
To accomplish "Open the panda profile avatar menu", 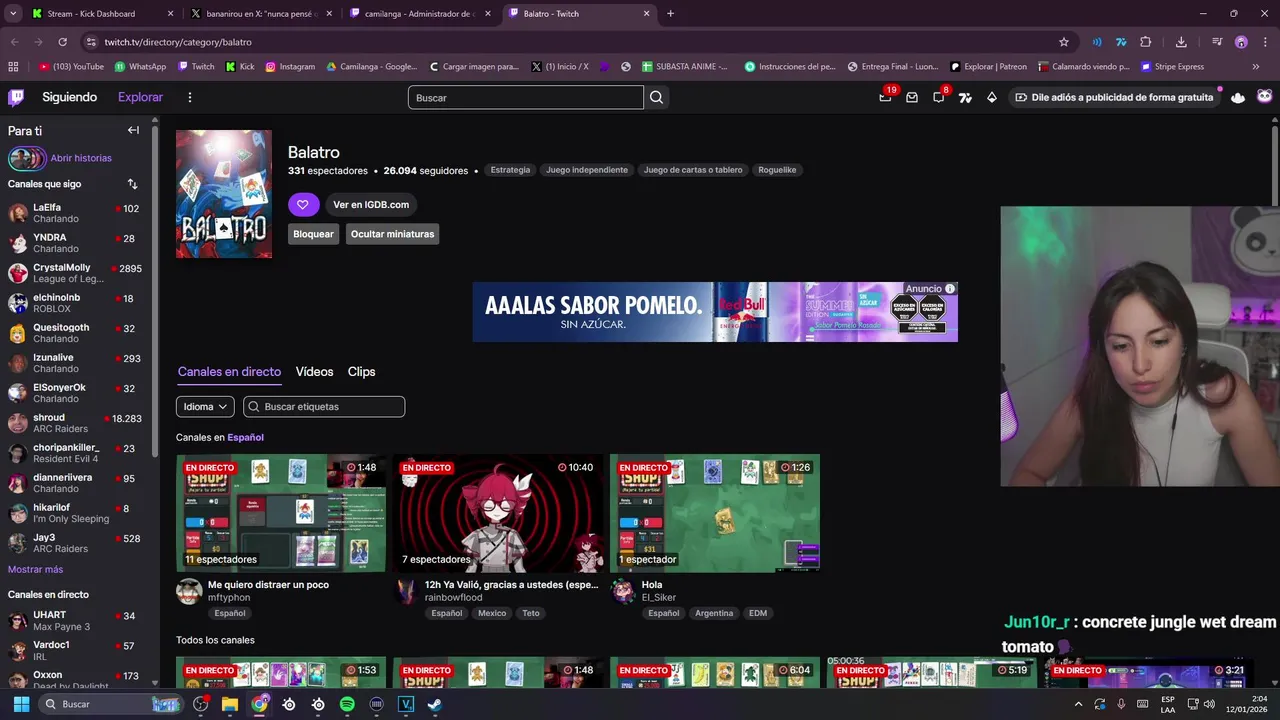I will pyautogui.click(x=1265, y=97).
